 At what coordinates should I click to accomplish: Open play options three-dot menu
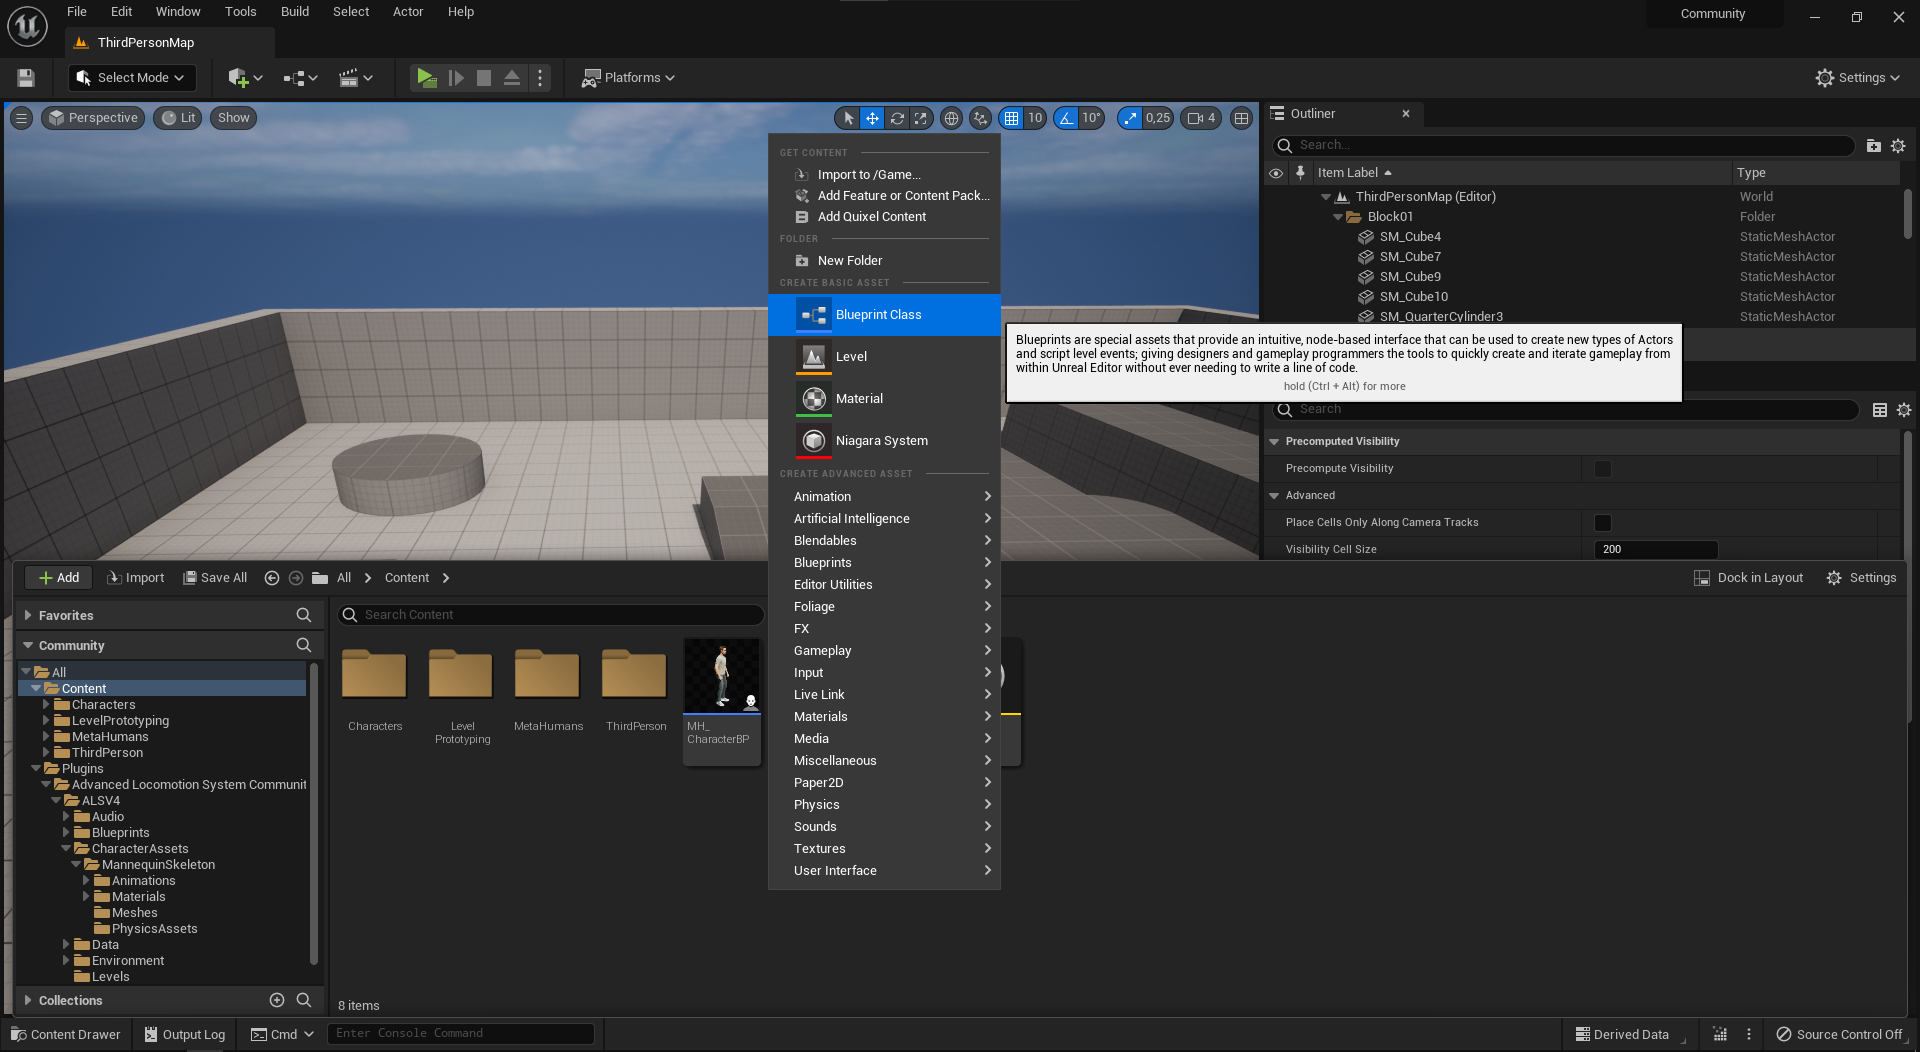point(540,78)
